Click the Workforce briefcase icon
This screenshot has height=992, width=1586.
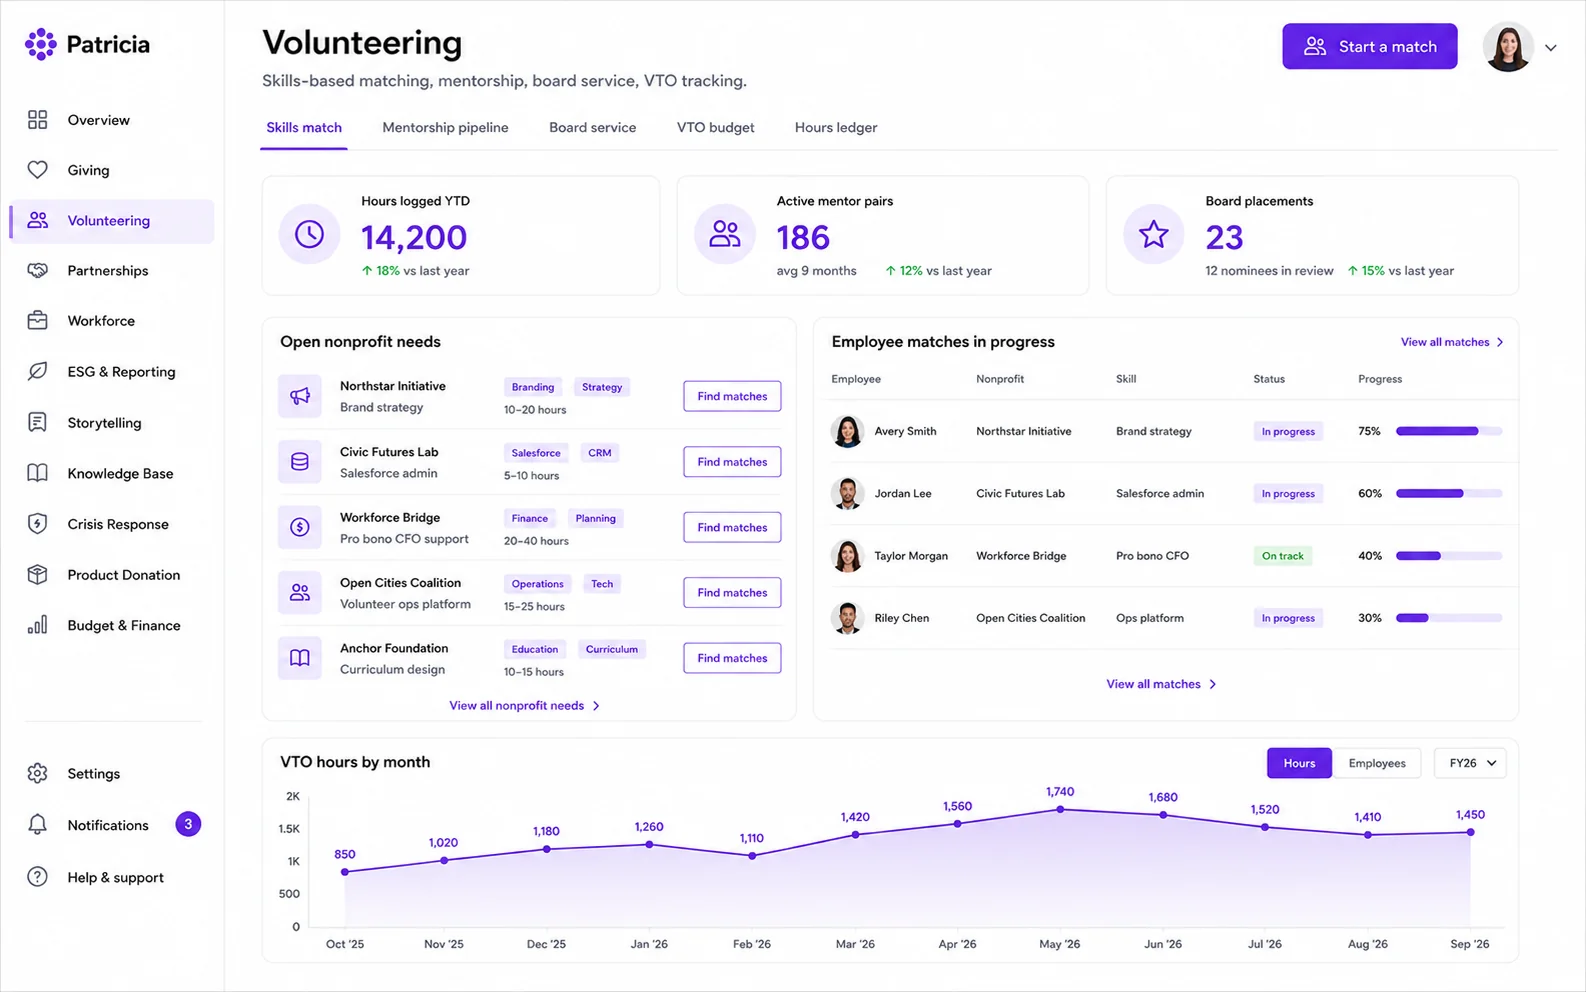[37, 321]
